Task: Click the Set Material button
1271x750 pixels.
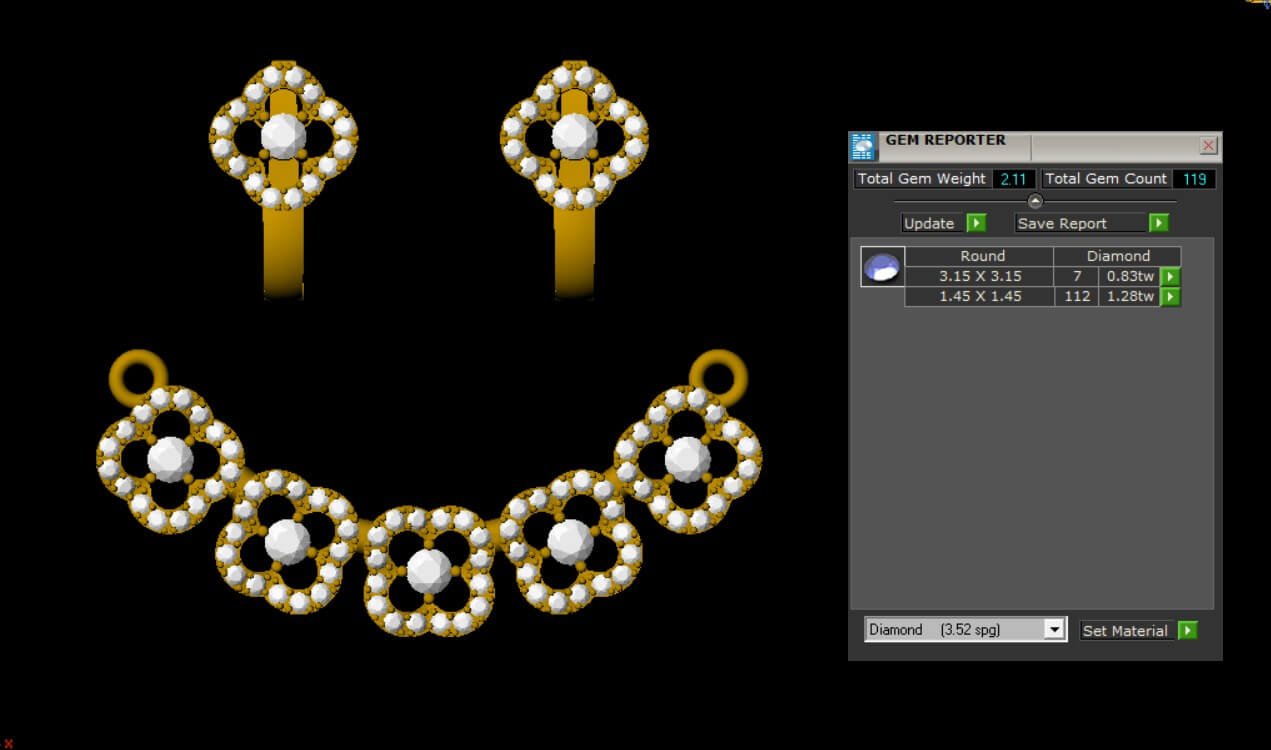Action: (1128, 630)
